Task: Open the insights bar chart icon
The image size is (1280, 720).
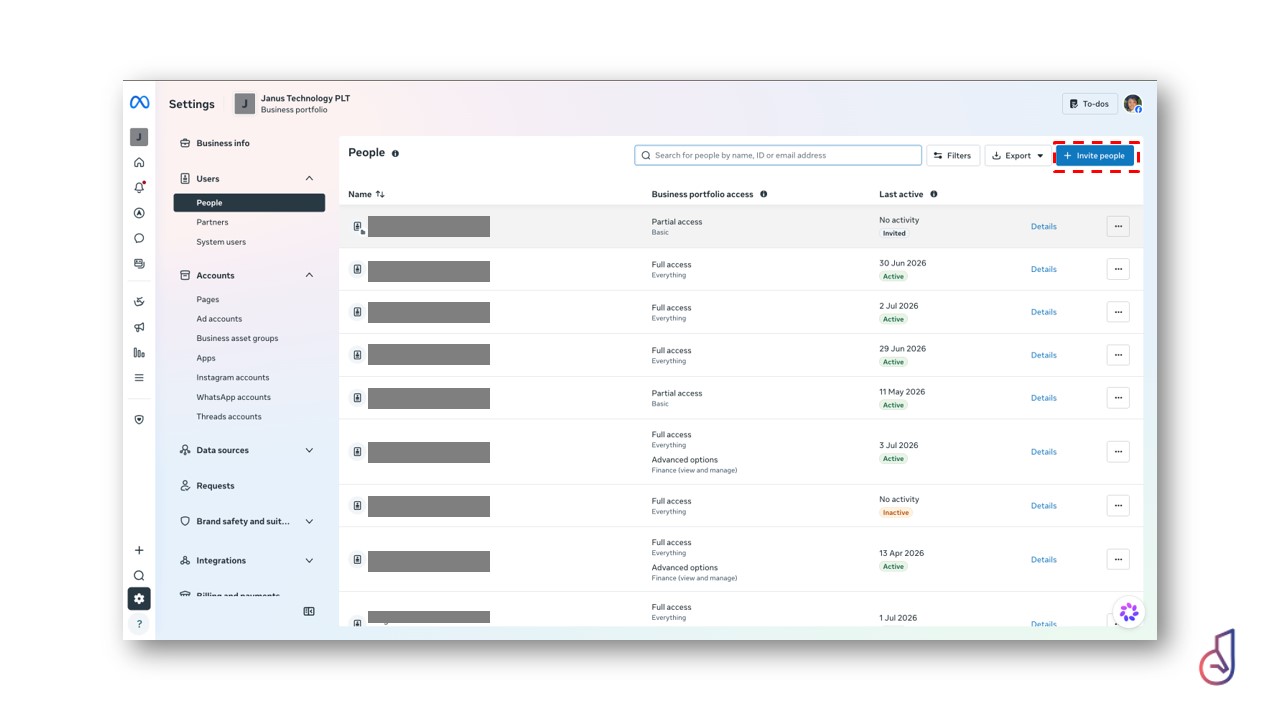Action: coord(139,352)
